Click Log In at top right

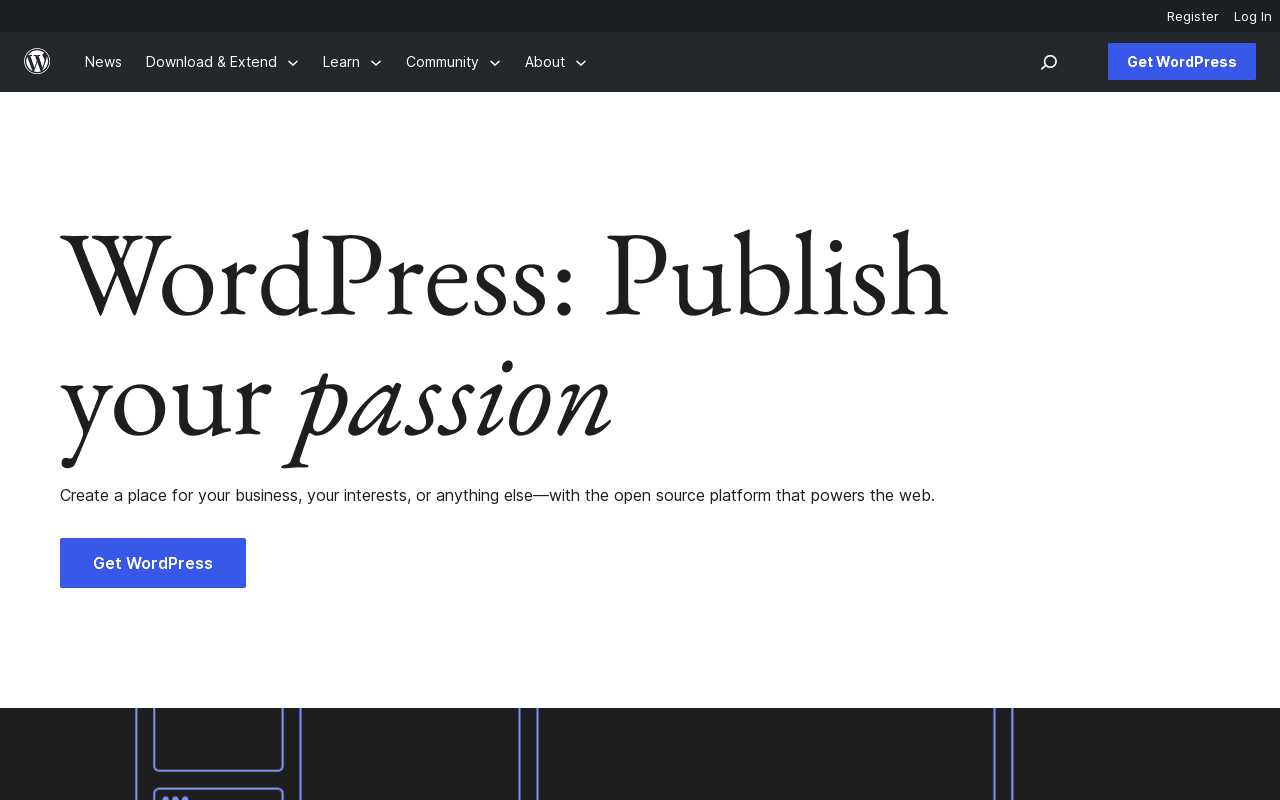[1253, 15]
